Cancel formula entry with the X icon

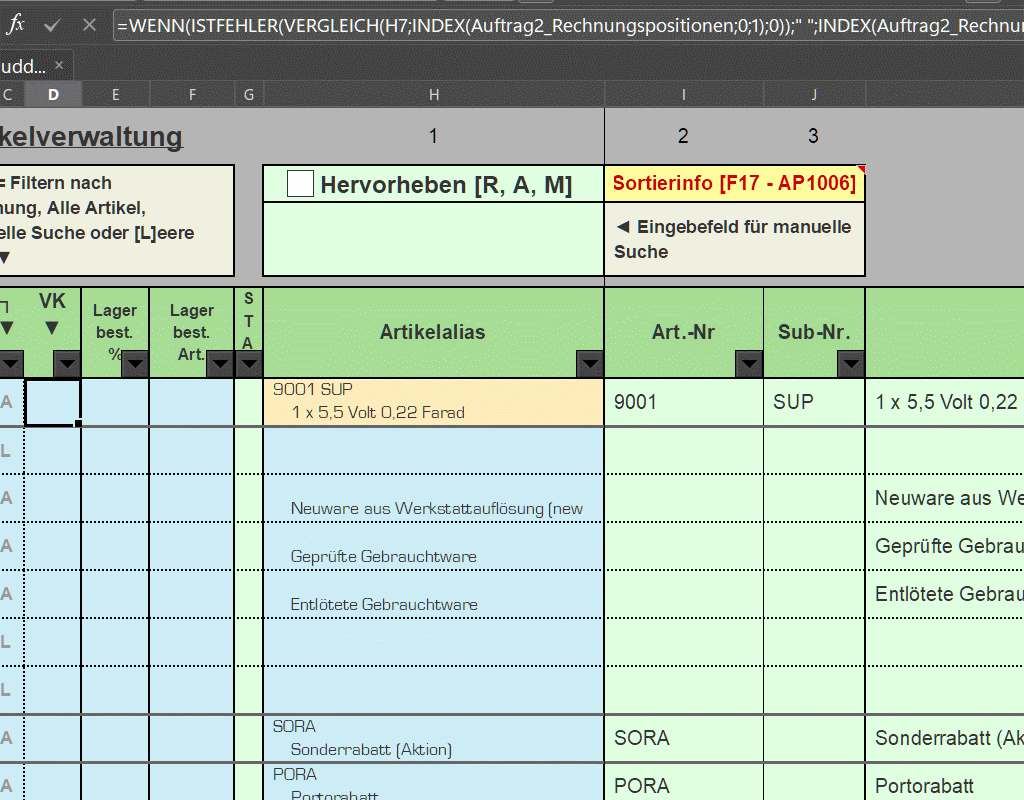(x=89, y=25)
